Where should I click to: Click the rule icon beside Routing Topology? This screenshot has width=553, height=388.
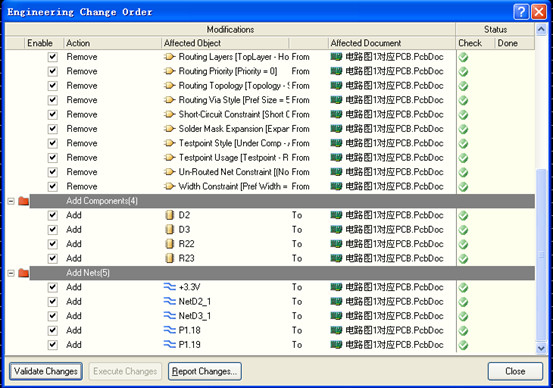170,86
